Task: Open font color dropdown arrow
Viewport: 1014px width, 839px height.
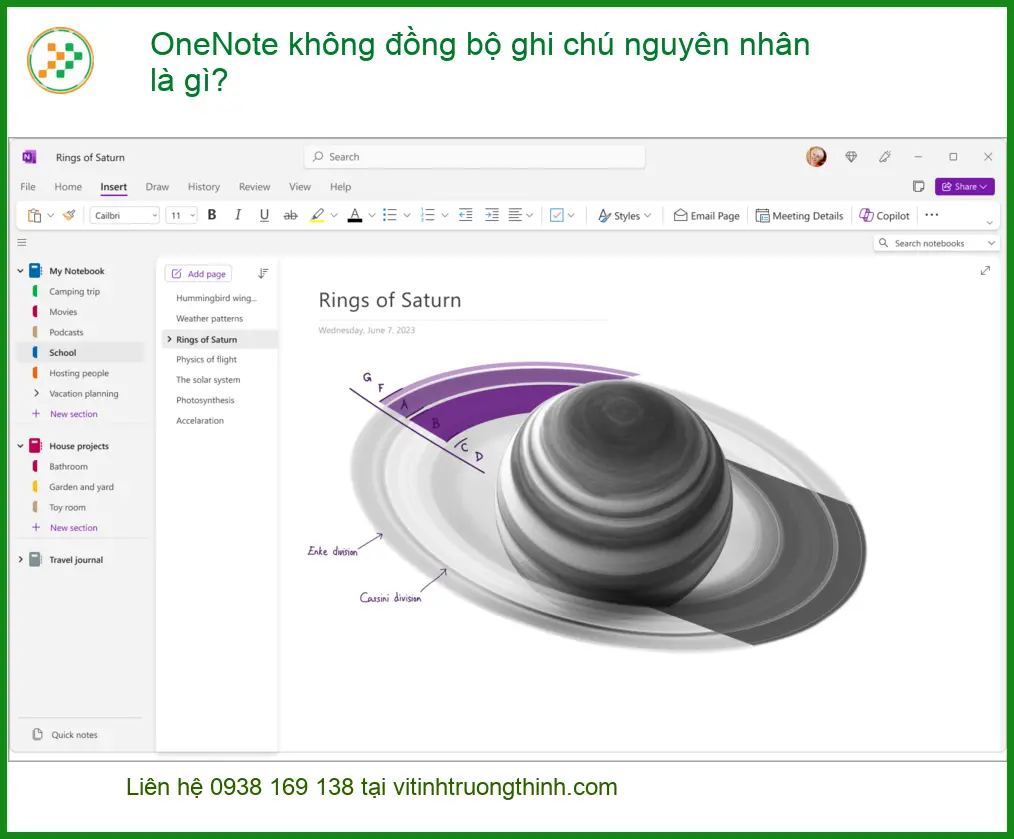Action: pos(372,215)
